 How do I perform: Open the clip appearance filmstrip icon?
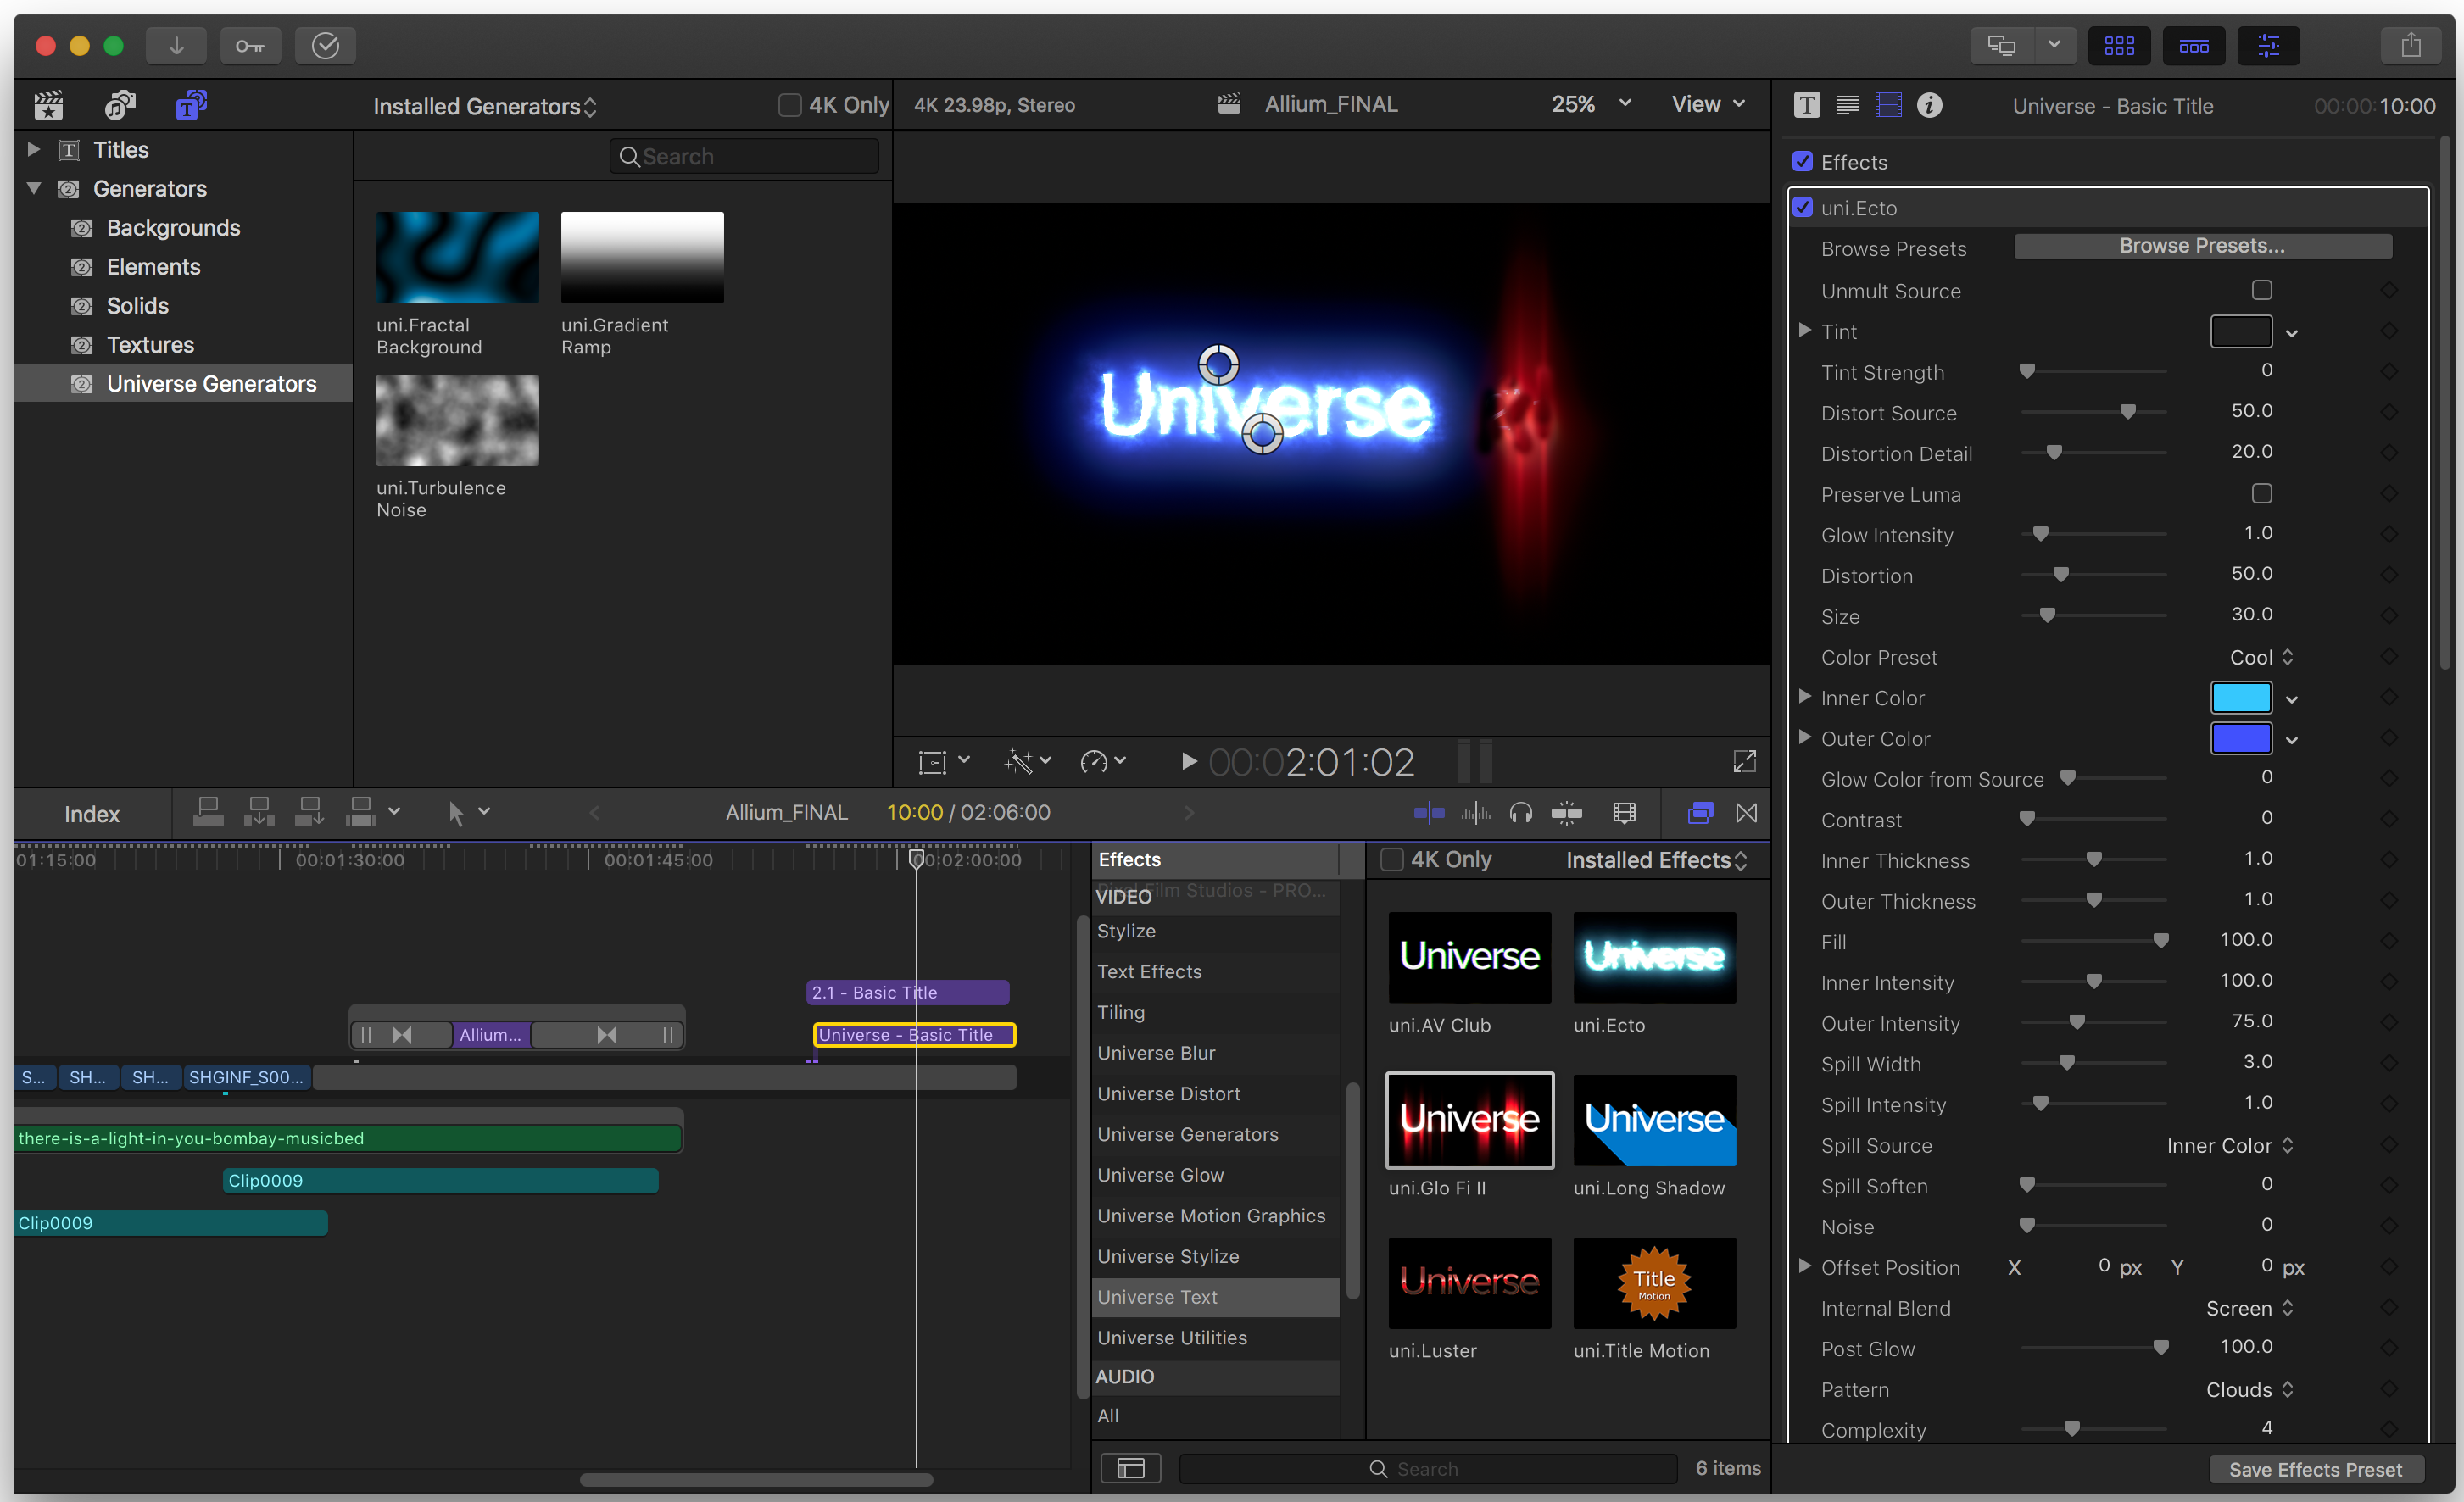(x=1625, y=813)
